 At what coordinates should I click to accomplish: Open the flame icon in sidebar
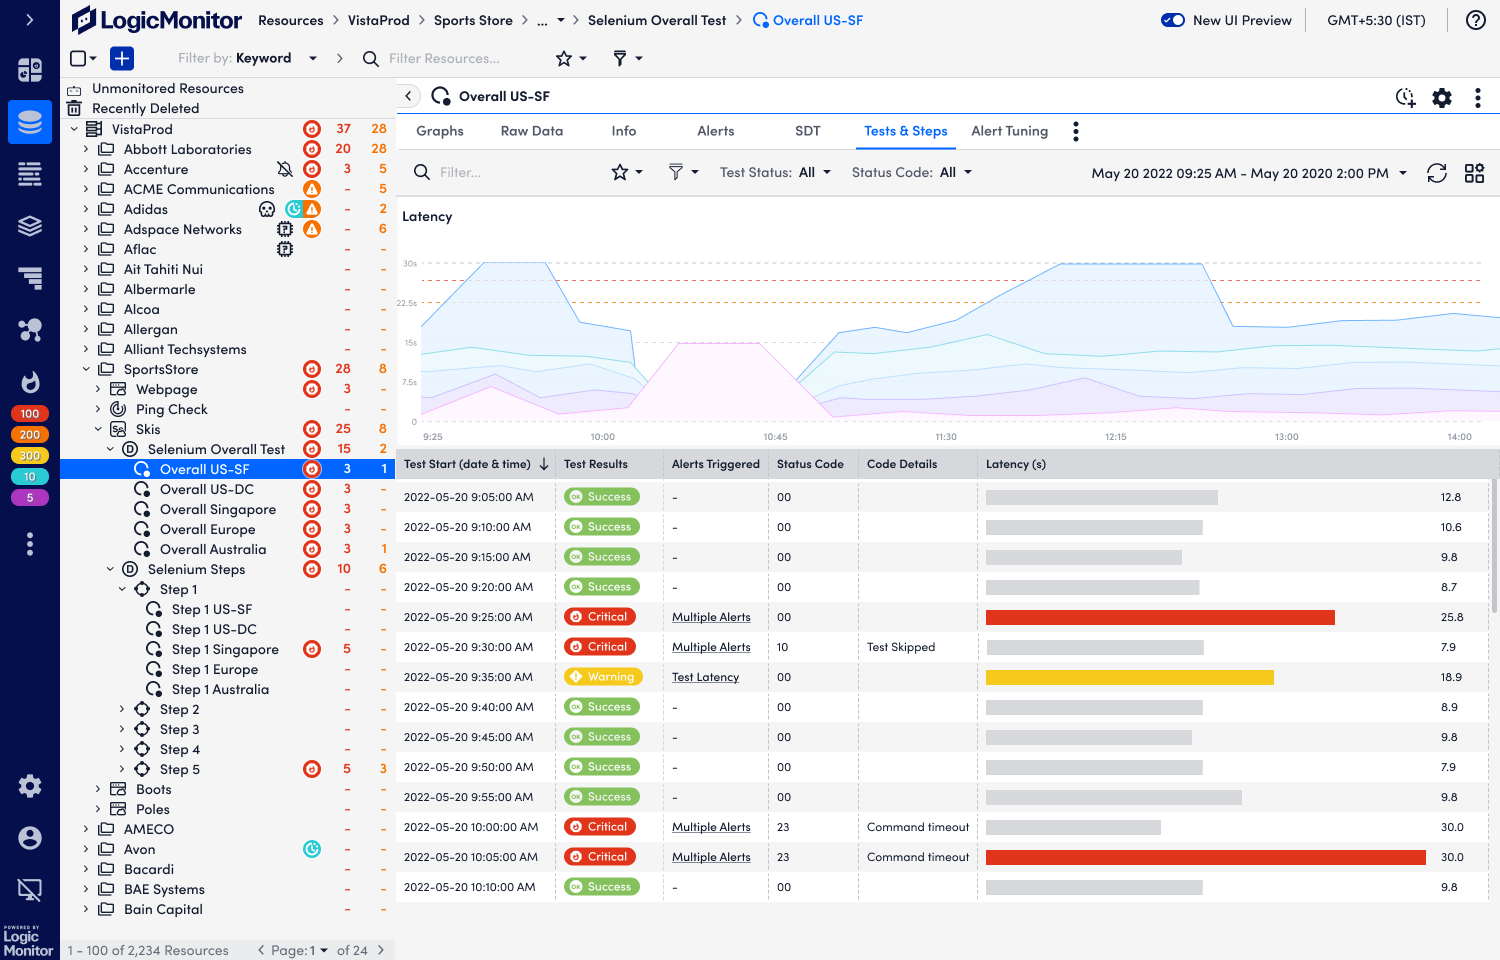click(30, 382)
